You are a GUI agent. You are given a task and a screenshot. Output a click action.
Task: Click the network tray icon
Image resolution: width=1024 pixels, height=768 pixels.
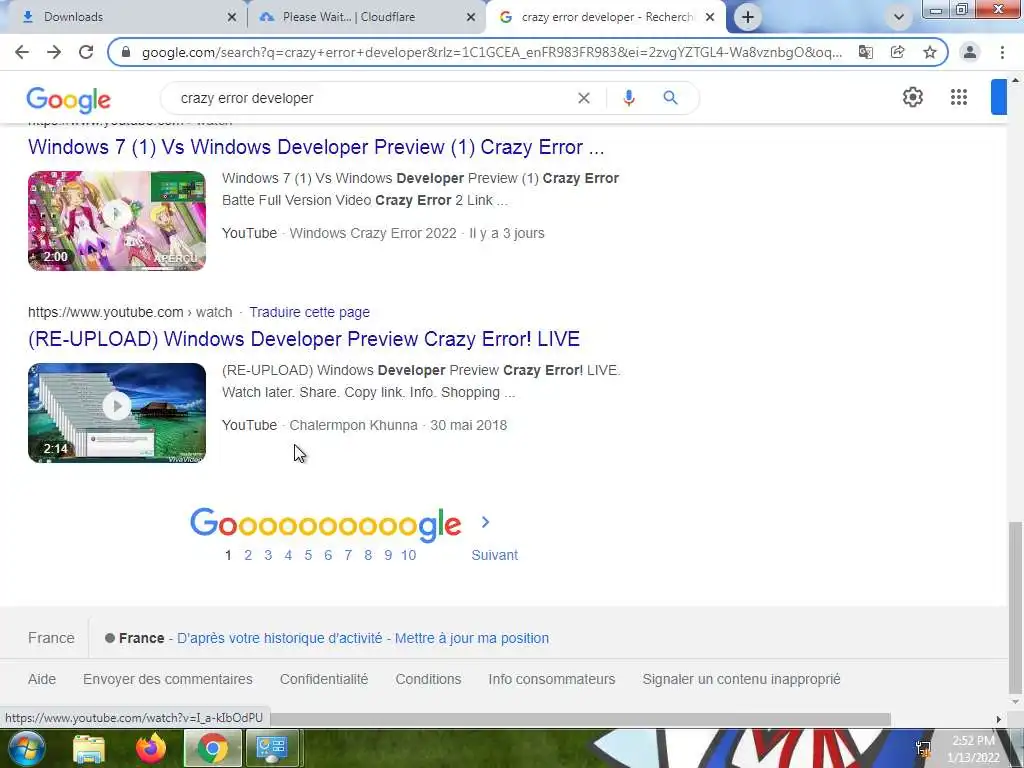tap(923, 749)
